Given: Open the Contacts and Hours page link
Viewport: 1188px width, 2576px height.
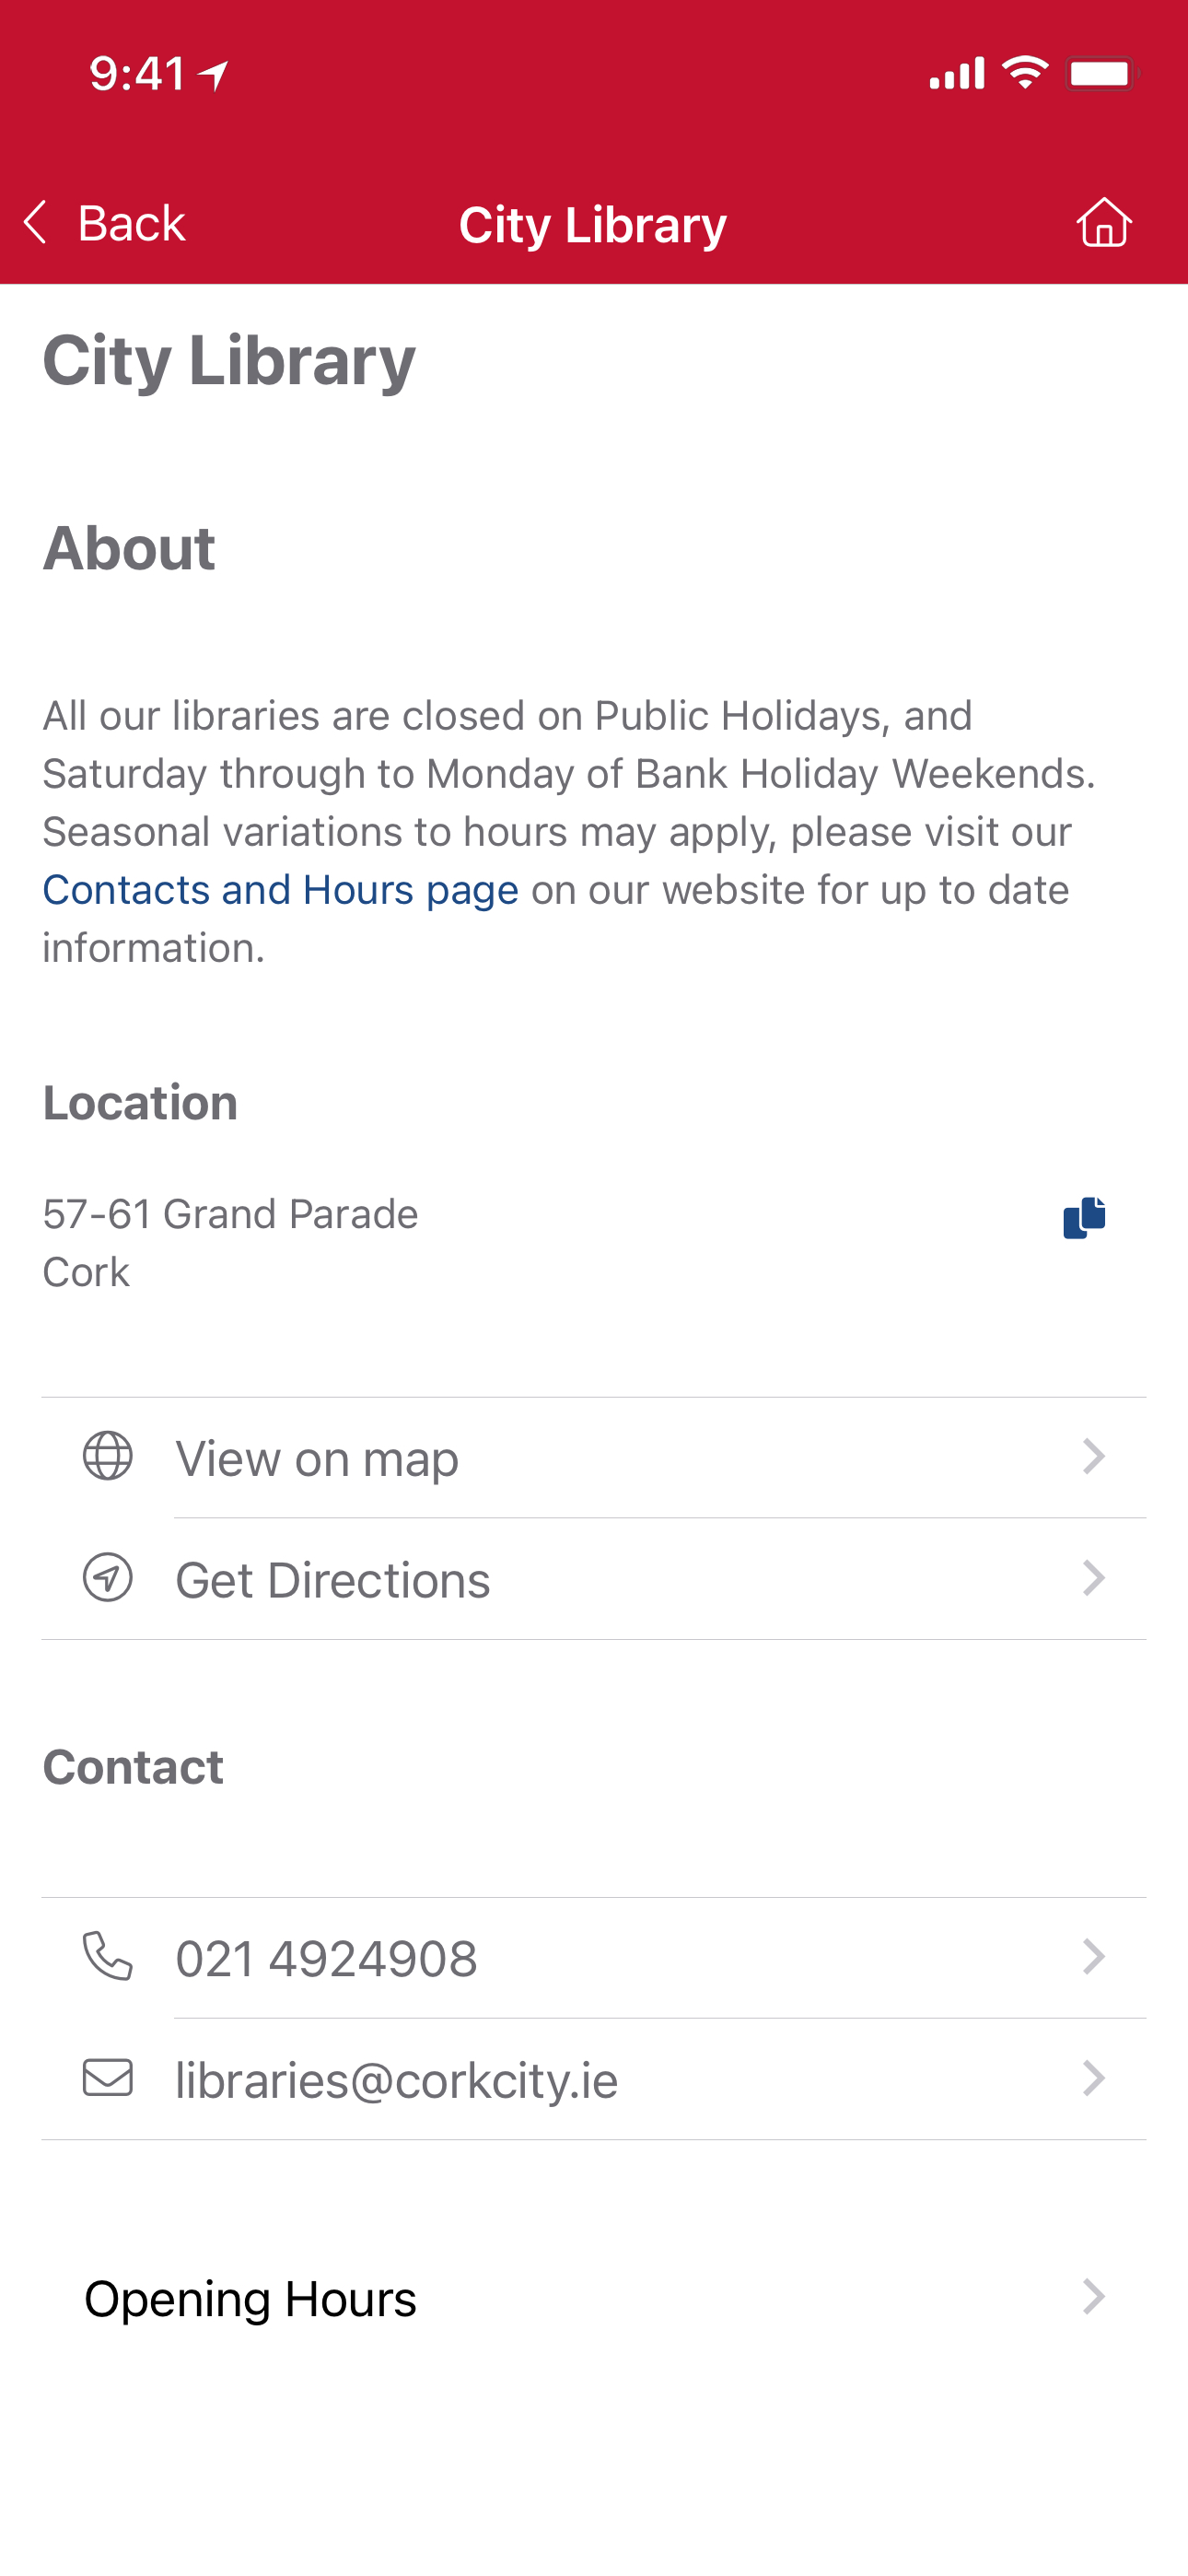Looking at the screenshot, I should (x=281, y=889).
